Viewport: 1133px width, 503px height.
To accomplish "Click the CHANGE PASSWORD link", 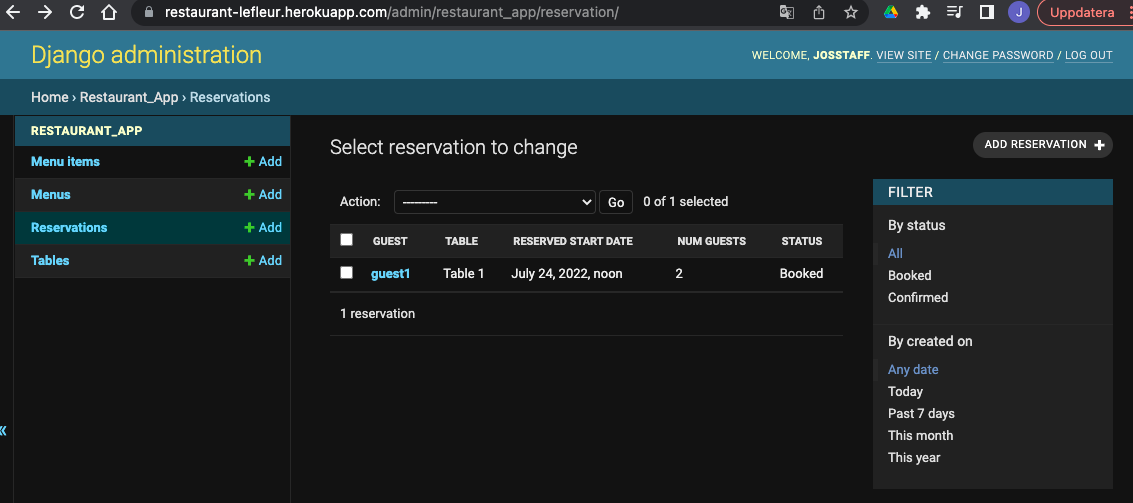I will 998,56.
